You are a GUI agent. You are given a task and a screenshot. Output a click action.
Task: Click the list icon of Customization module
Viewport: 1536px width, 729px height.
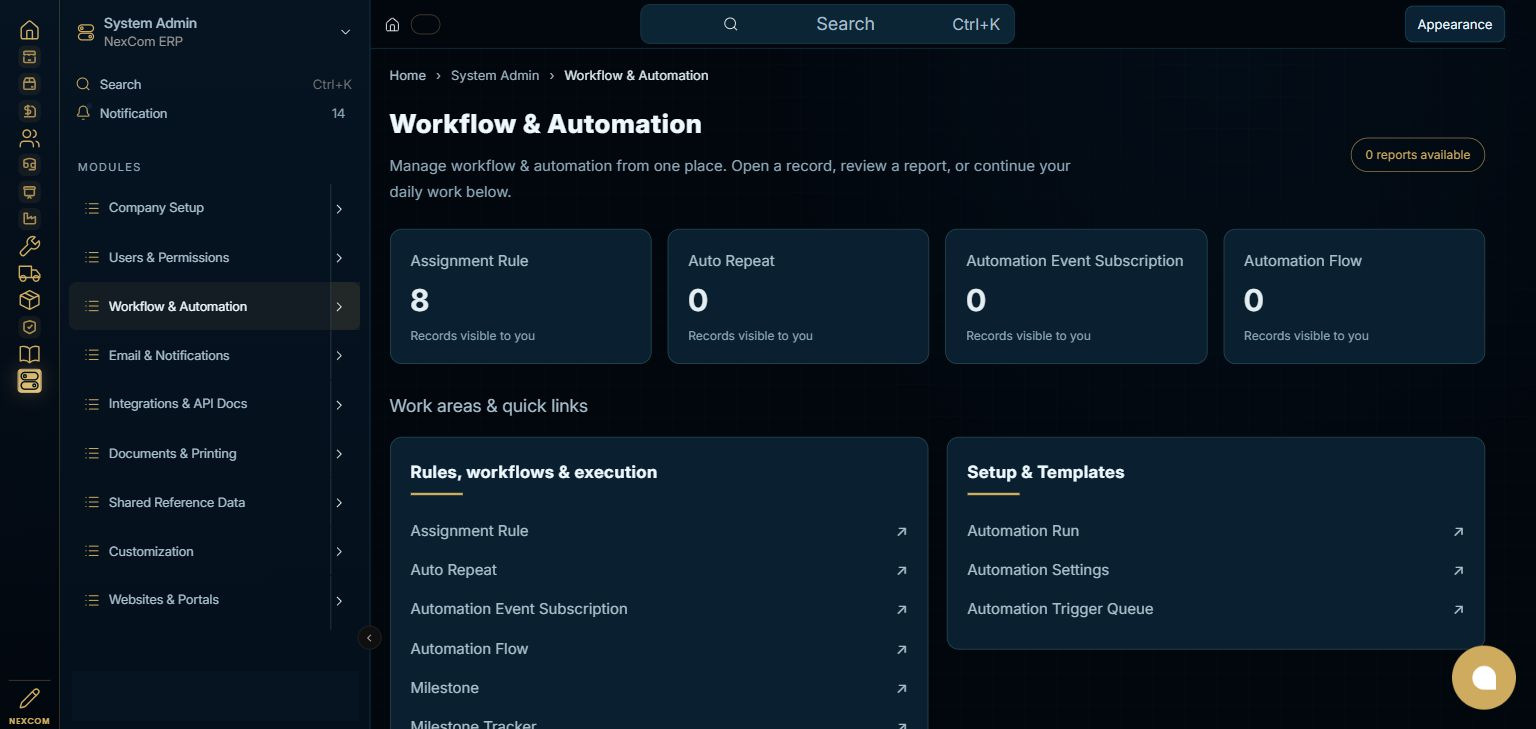[91, 551]
